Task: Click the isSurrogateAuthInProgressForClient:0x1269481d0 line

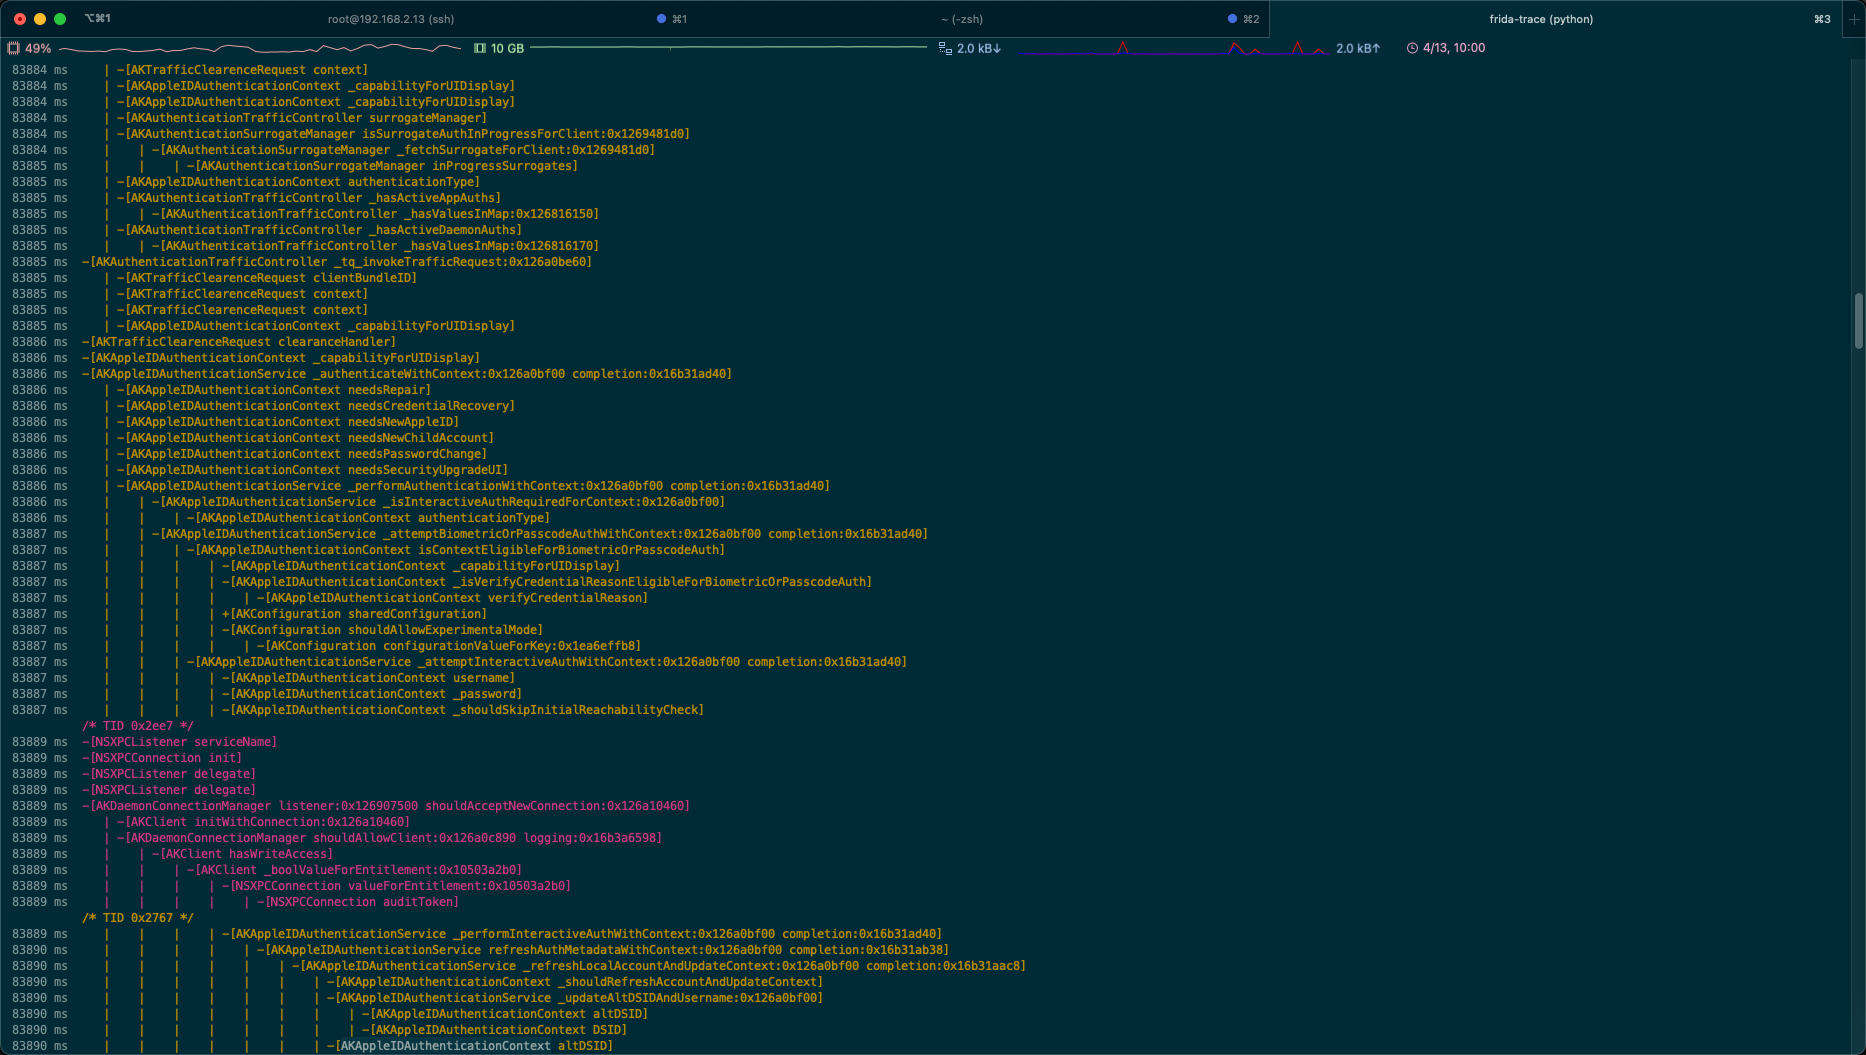Action: [x=403, y=134]
